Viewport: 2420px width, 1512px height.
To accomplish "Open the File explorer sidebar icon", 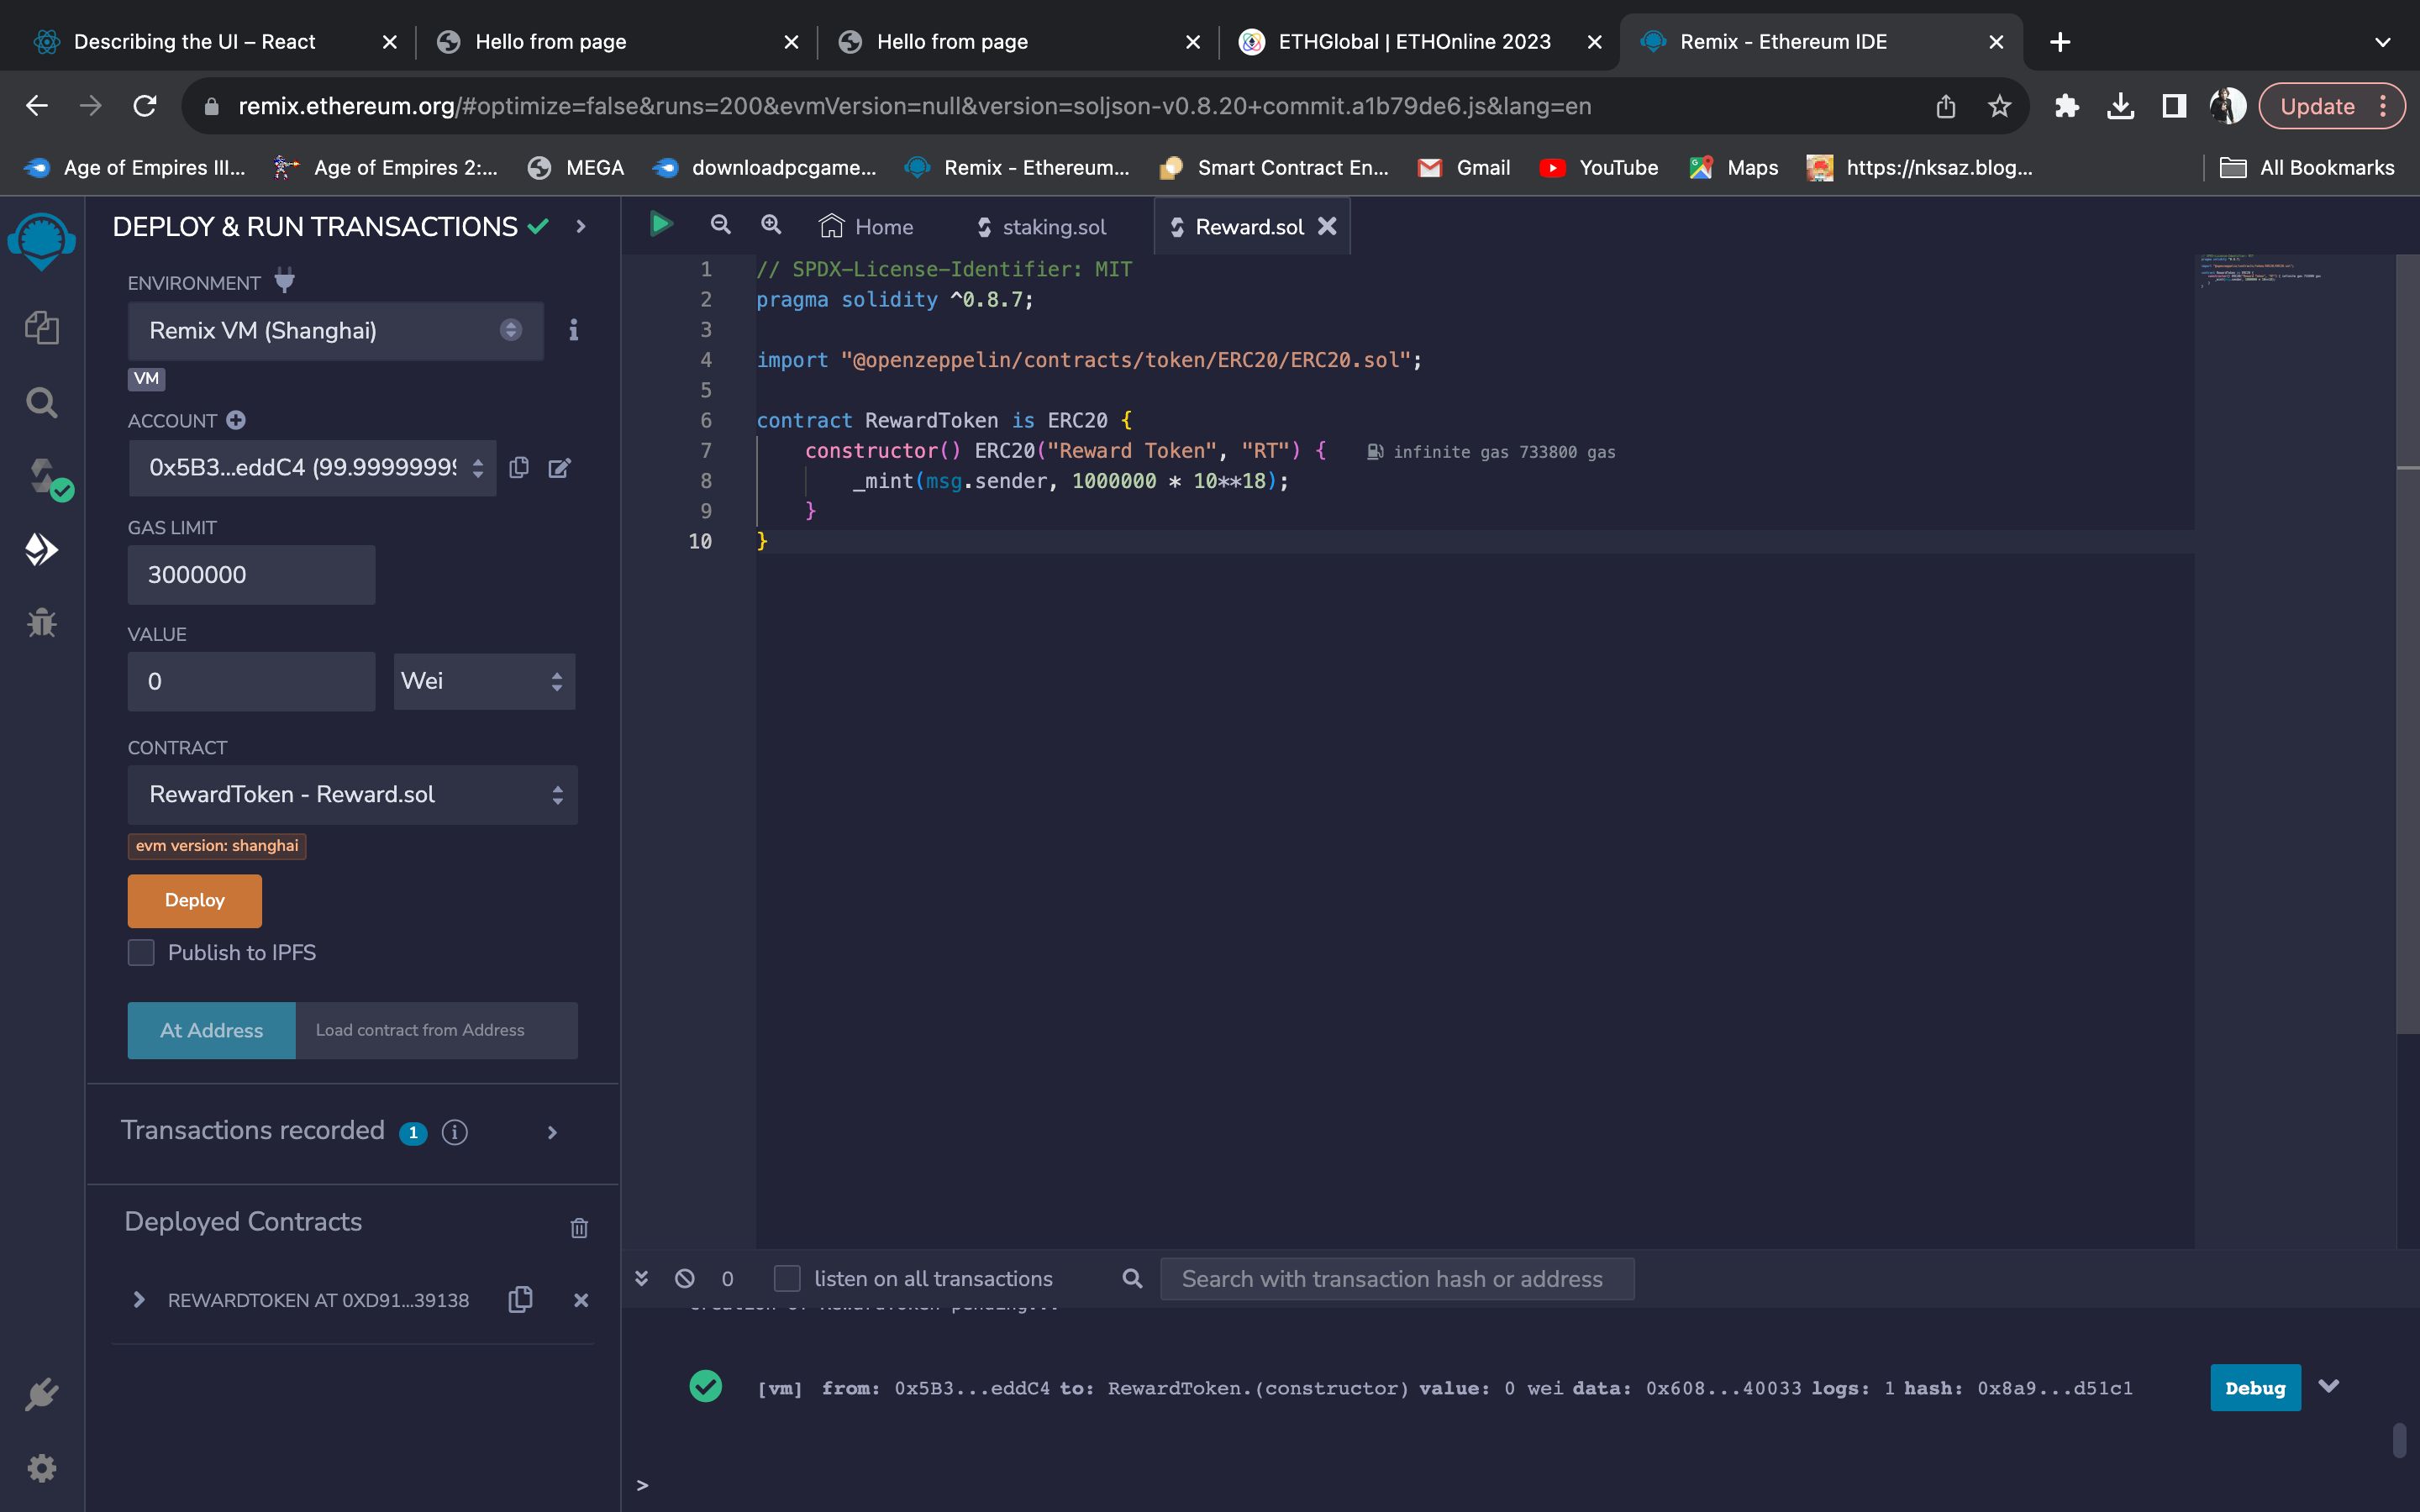I will (x=41, y=327).
